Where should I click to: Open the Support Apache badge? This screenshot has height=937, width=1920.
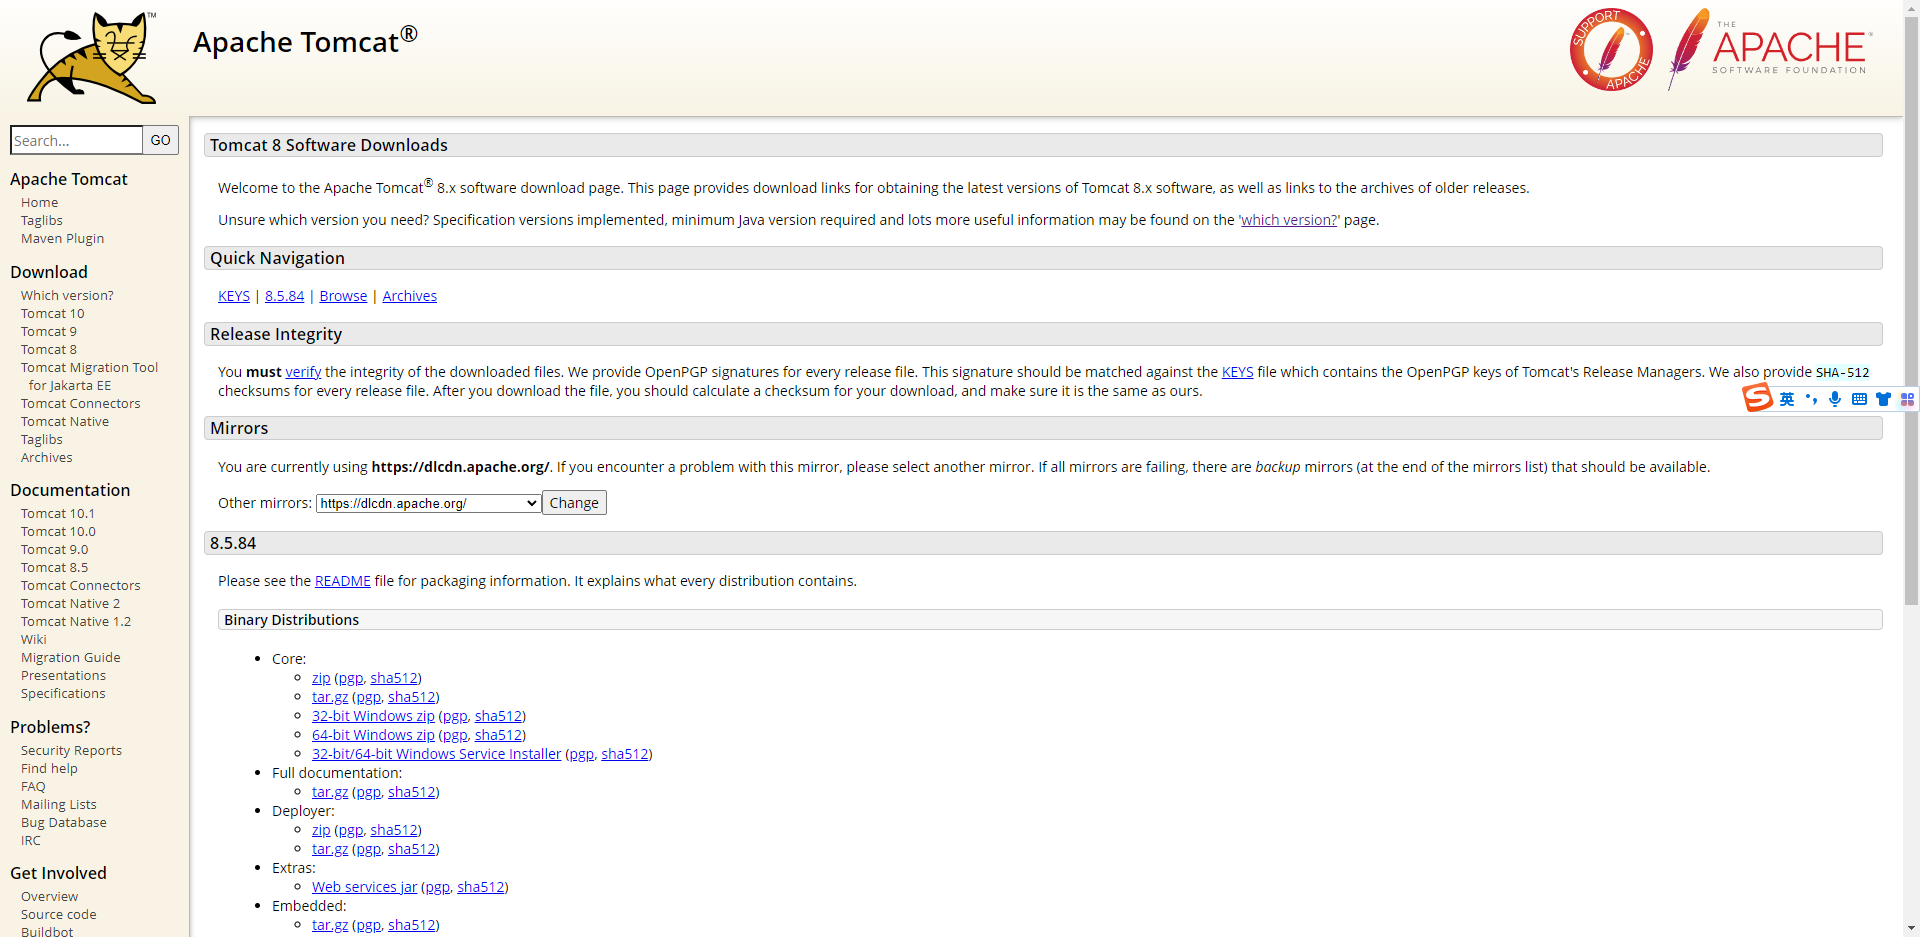(x=1610, y=50)
